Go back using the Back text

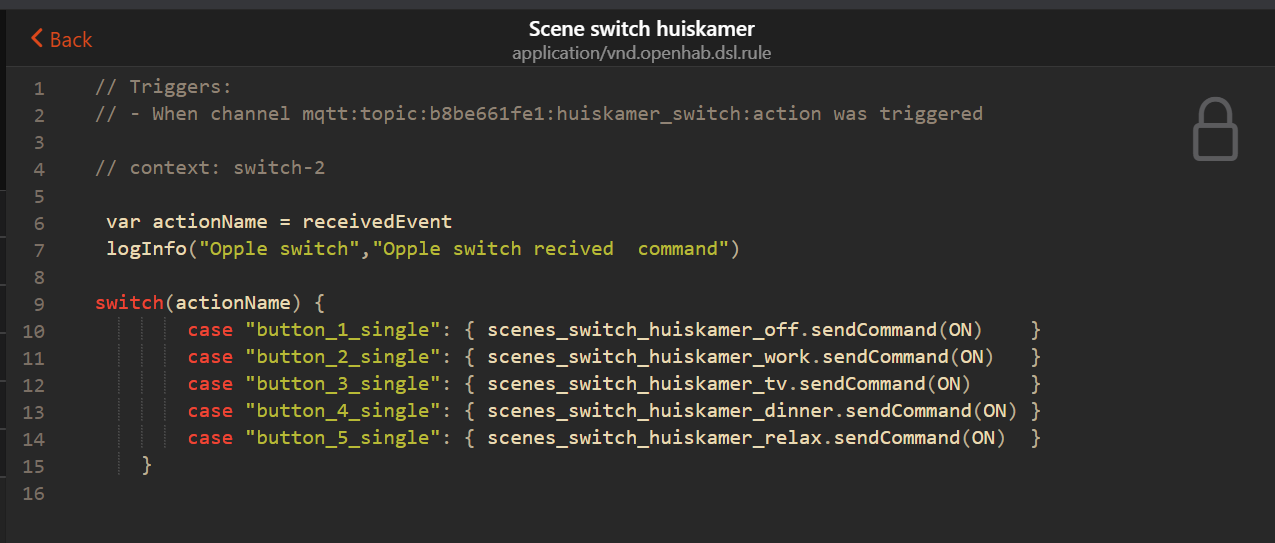pyautogui.click(x=71, y=40)
